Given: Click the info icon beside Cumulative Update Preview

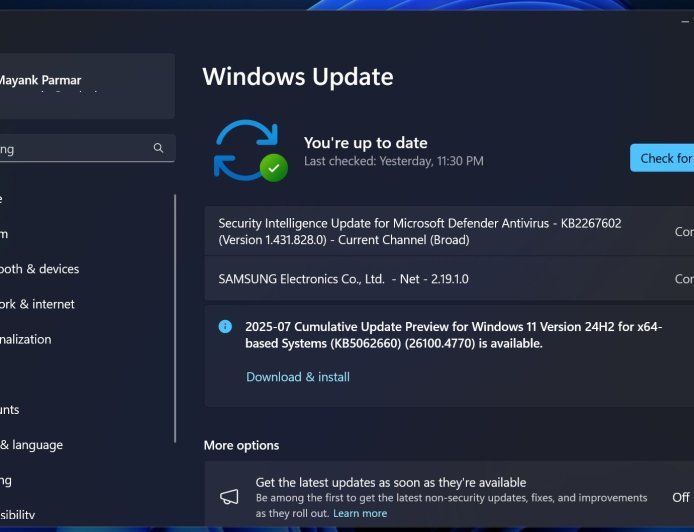Looking at the screenshot, I should click(x=225, y=327).
